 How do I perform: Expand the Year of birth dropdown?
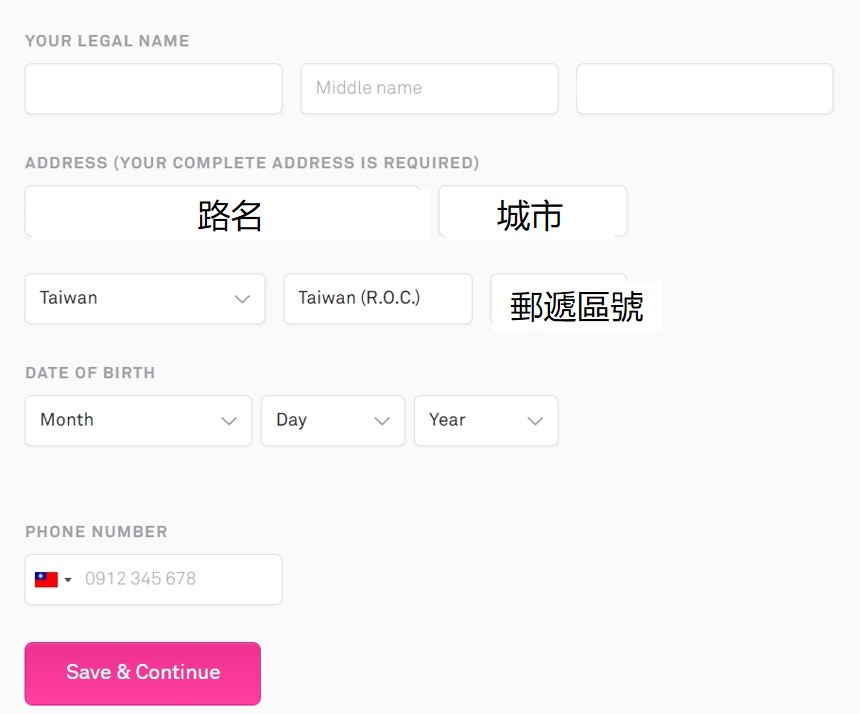pyautogui.click(x=486, y=421)
